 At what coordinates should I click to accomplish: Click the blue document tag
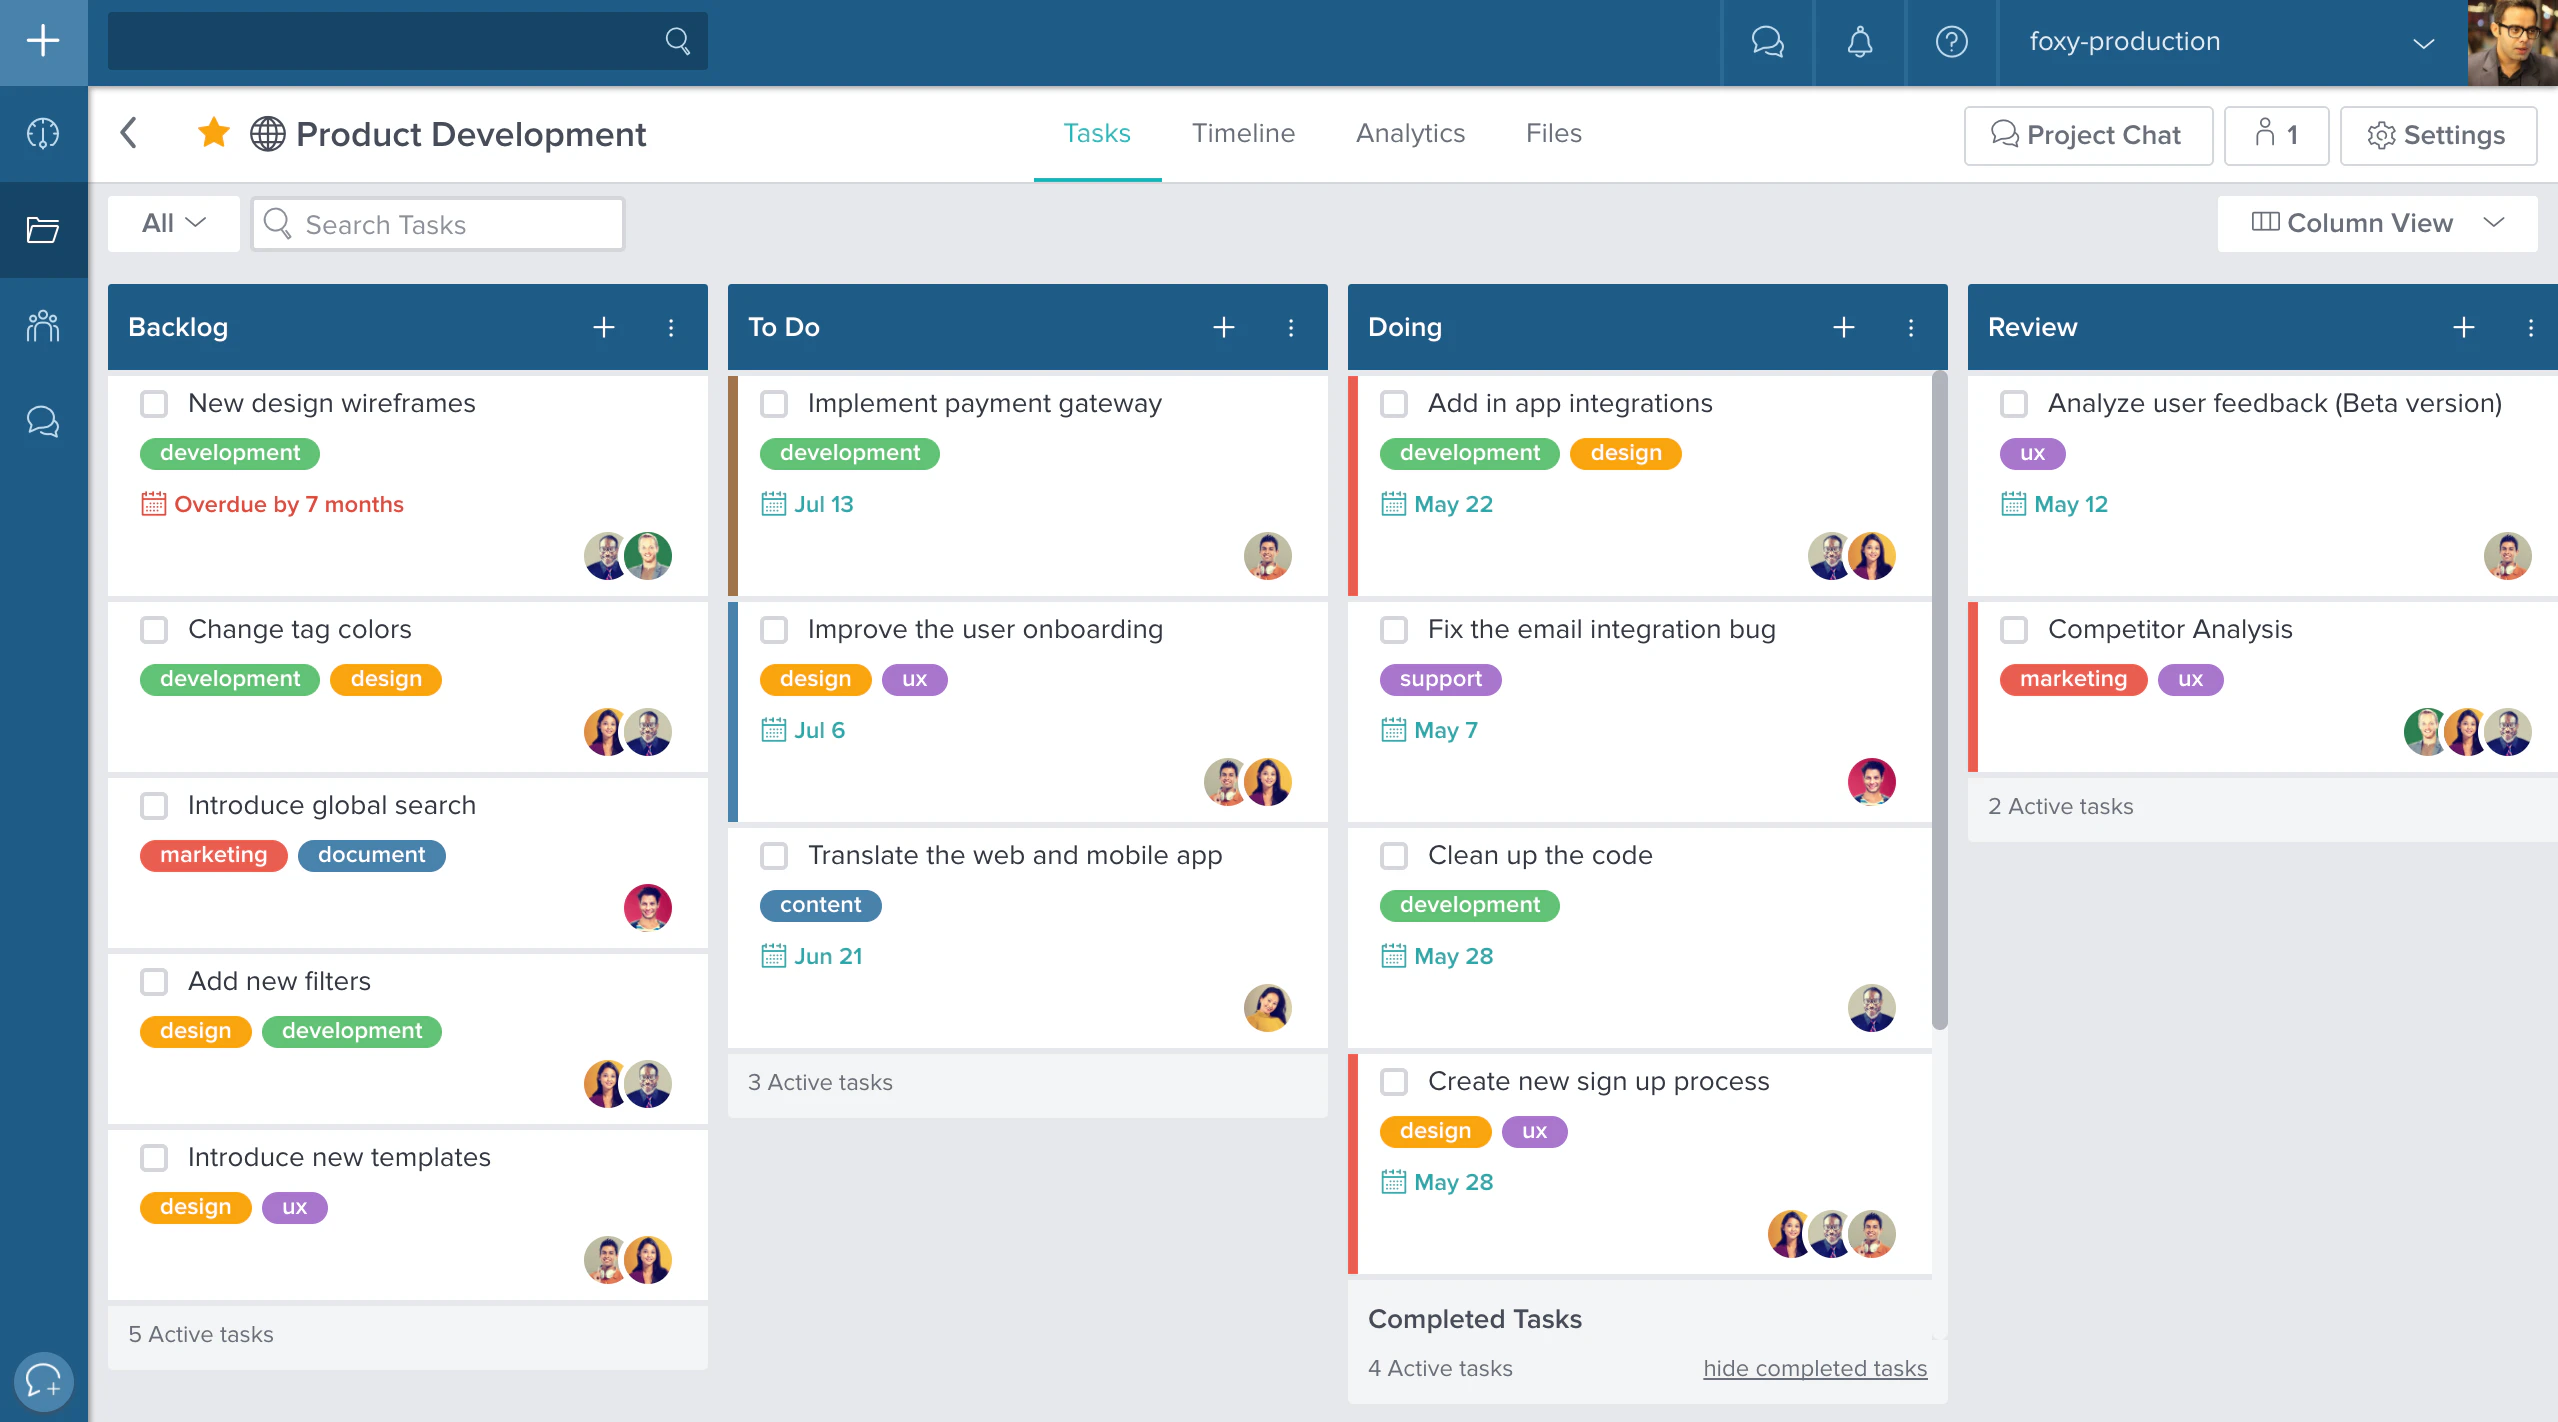(x=372, y=855)
